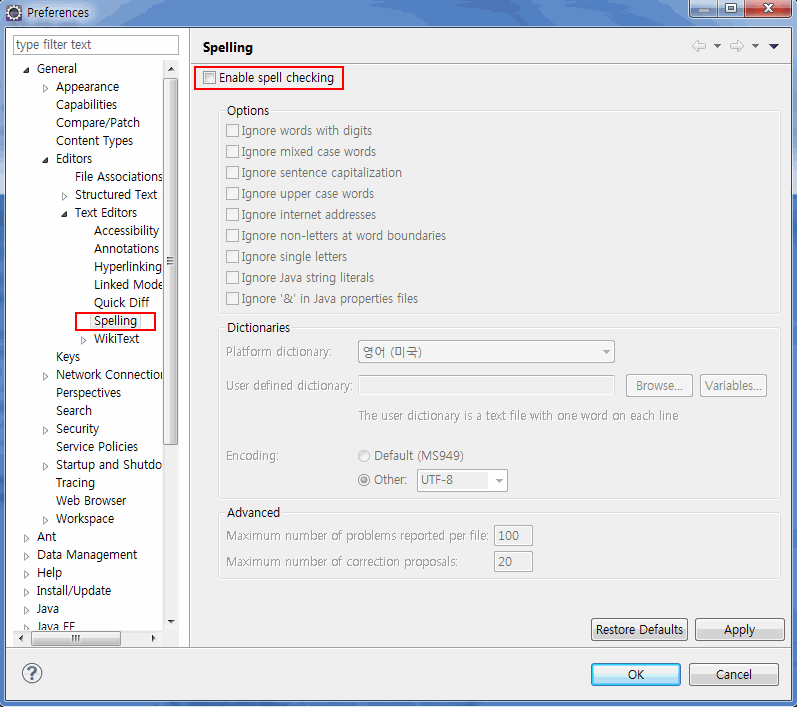Click the type filter text field

point(96,45)
